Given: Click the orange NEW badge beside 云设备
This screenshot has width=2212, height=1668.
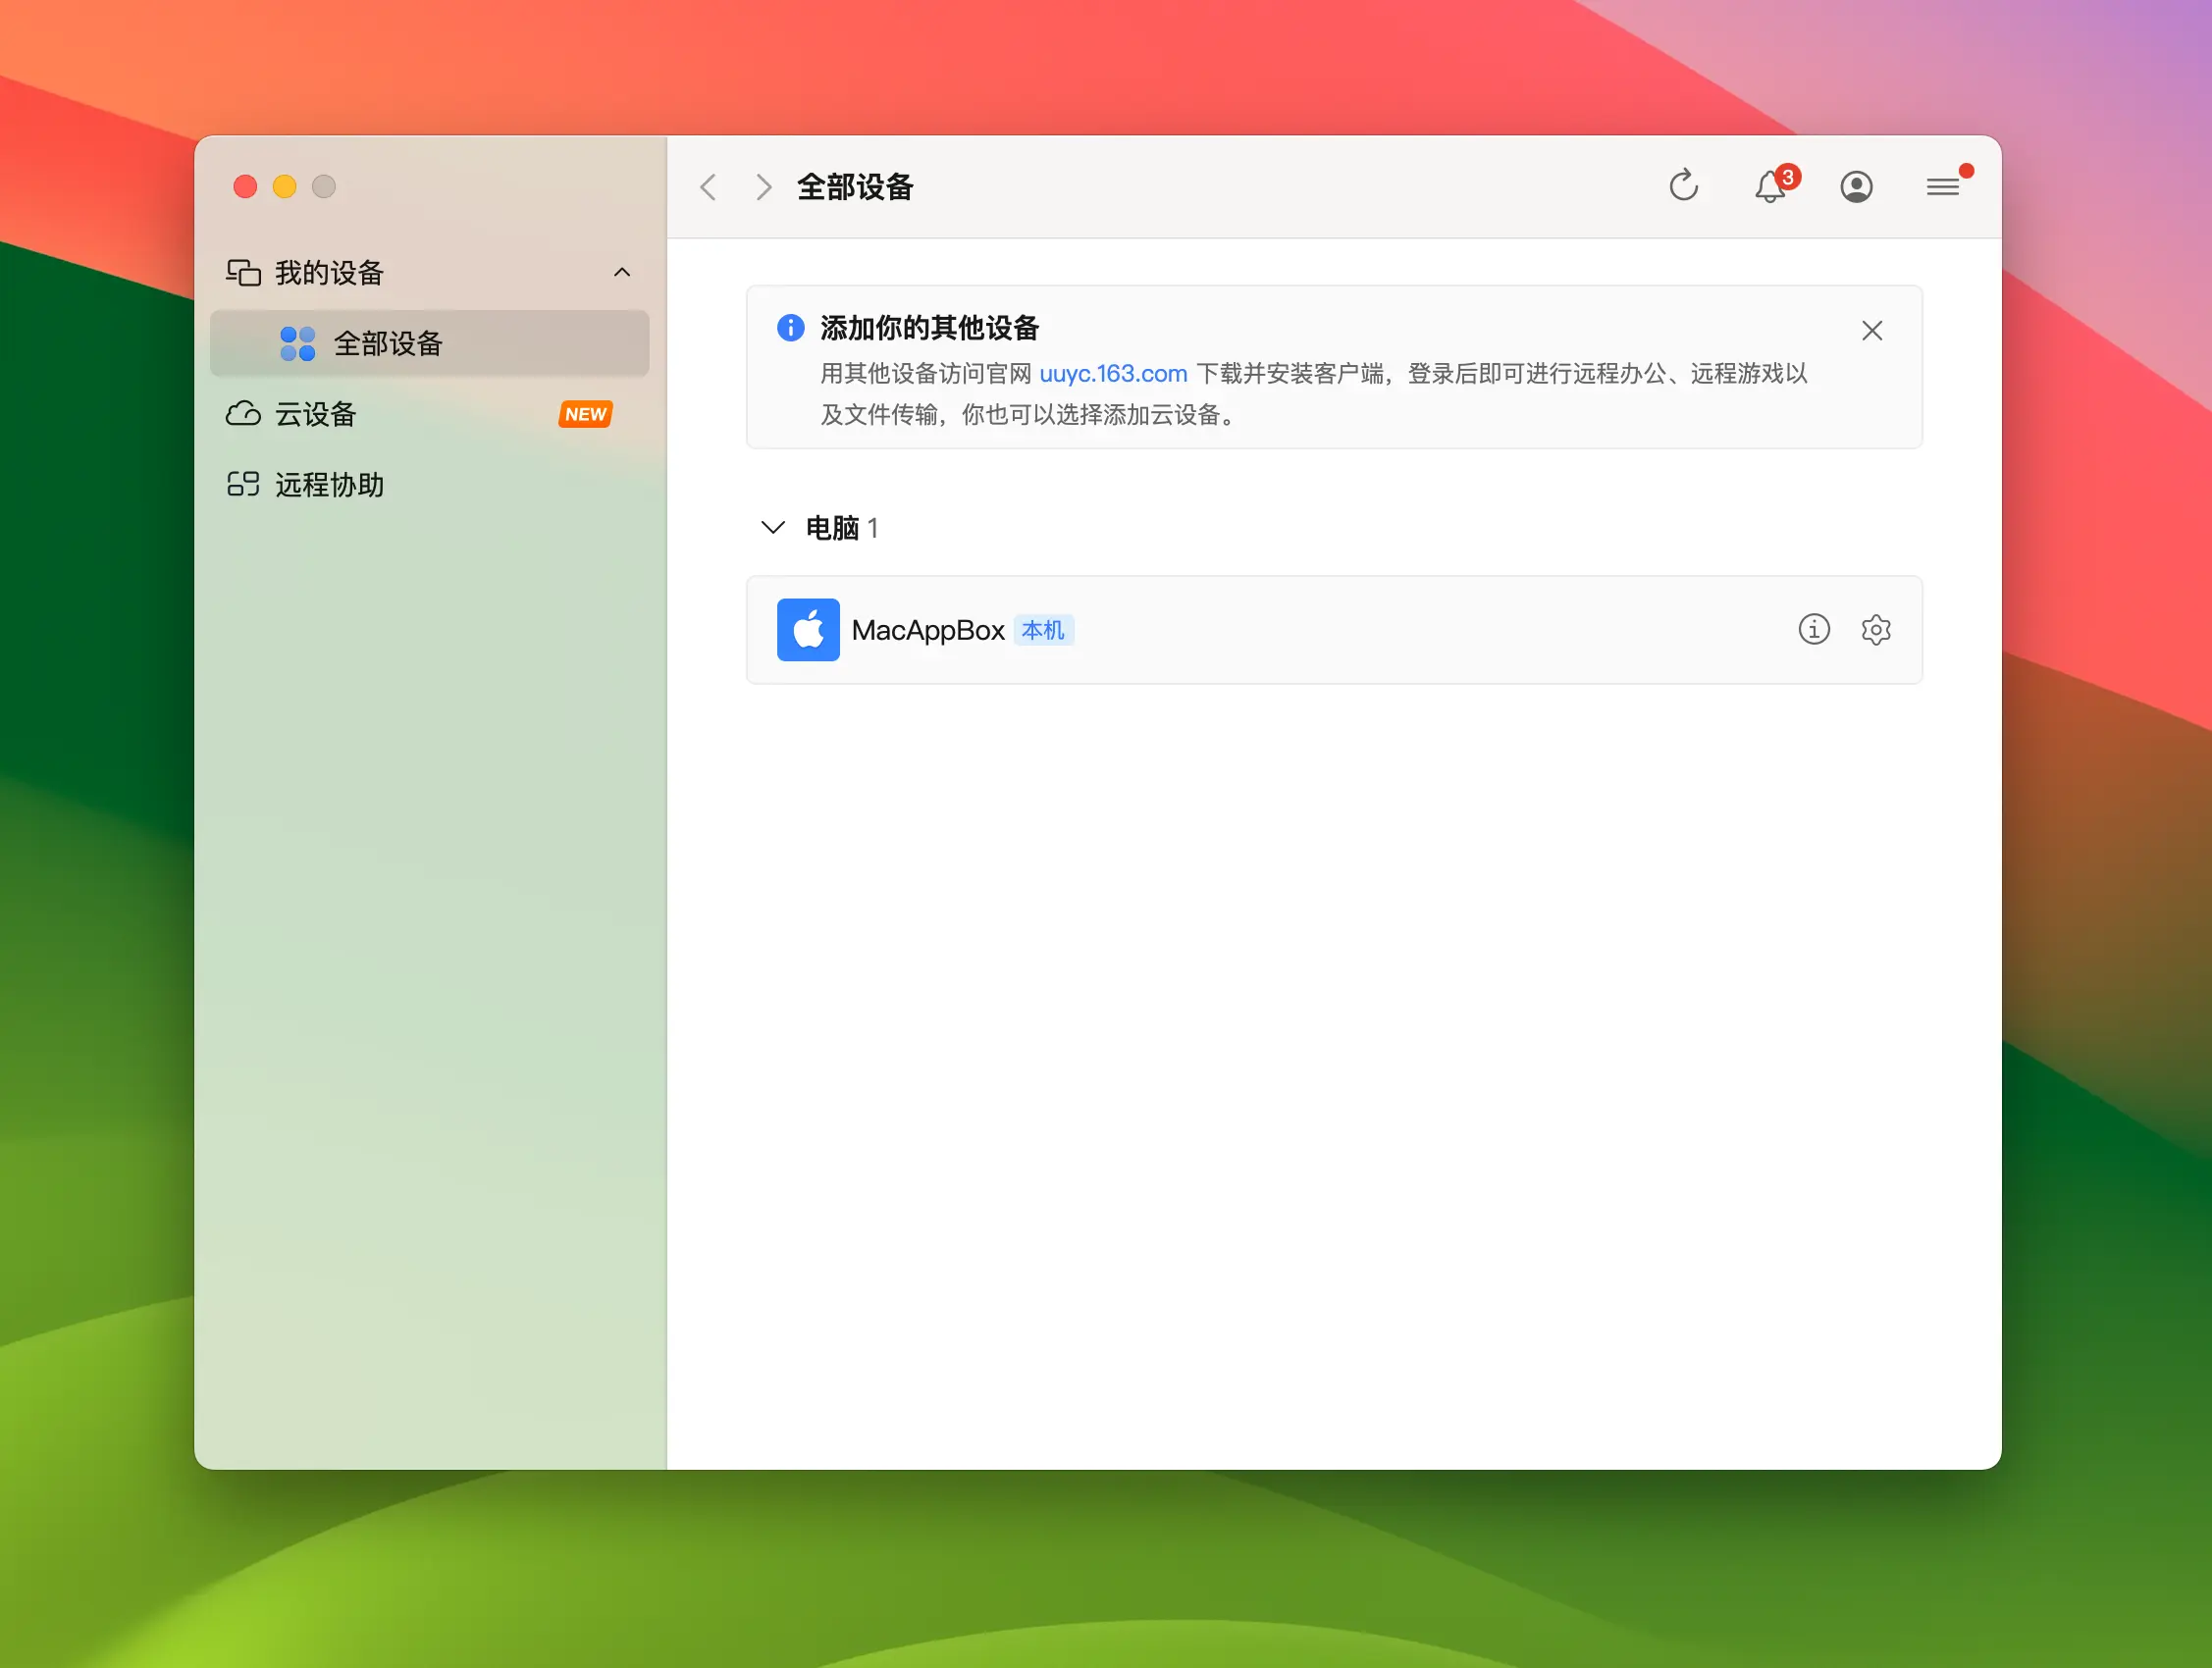Looking at the screenshot, I should (x=585, y=414).
